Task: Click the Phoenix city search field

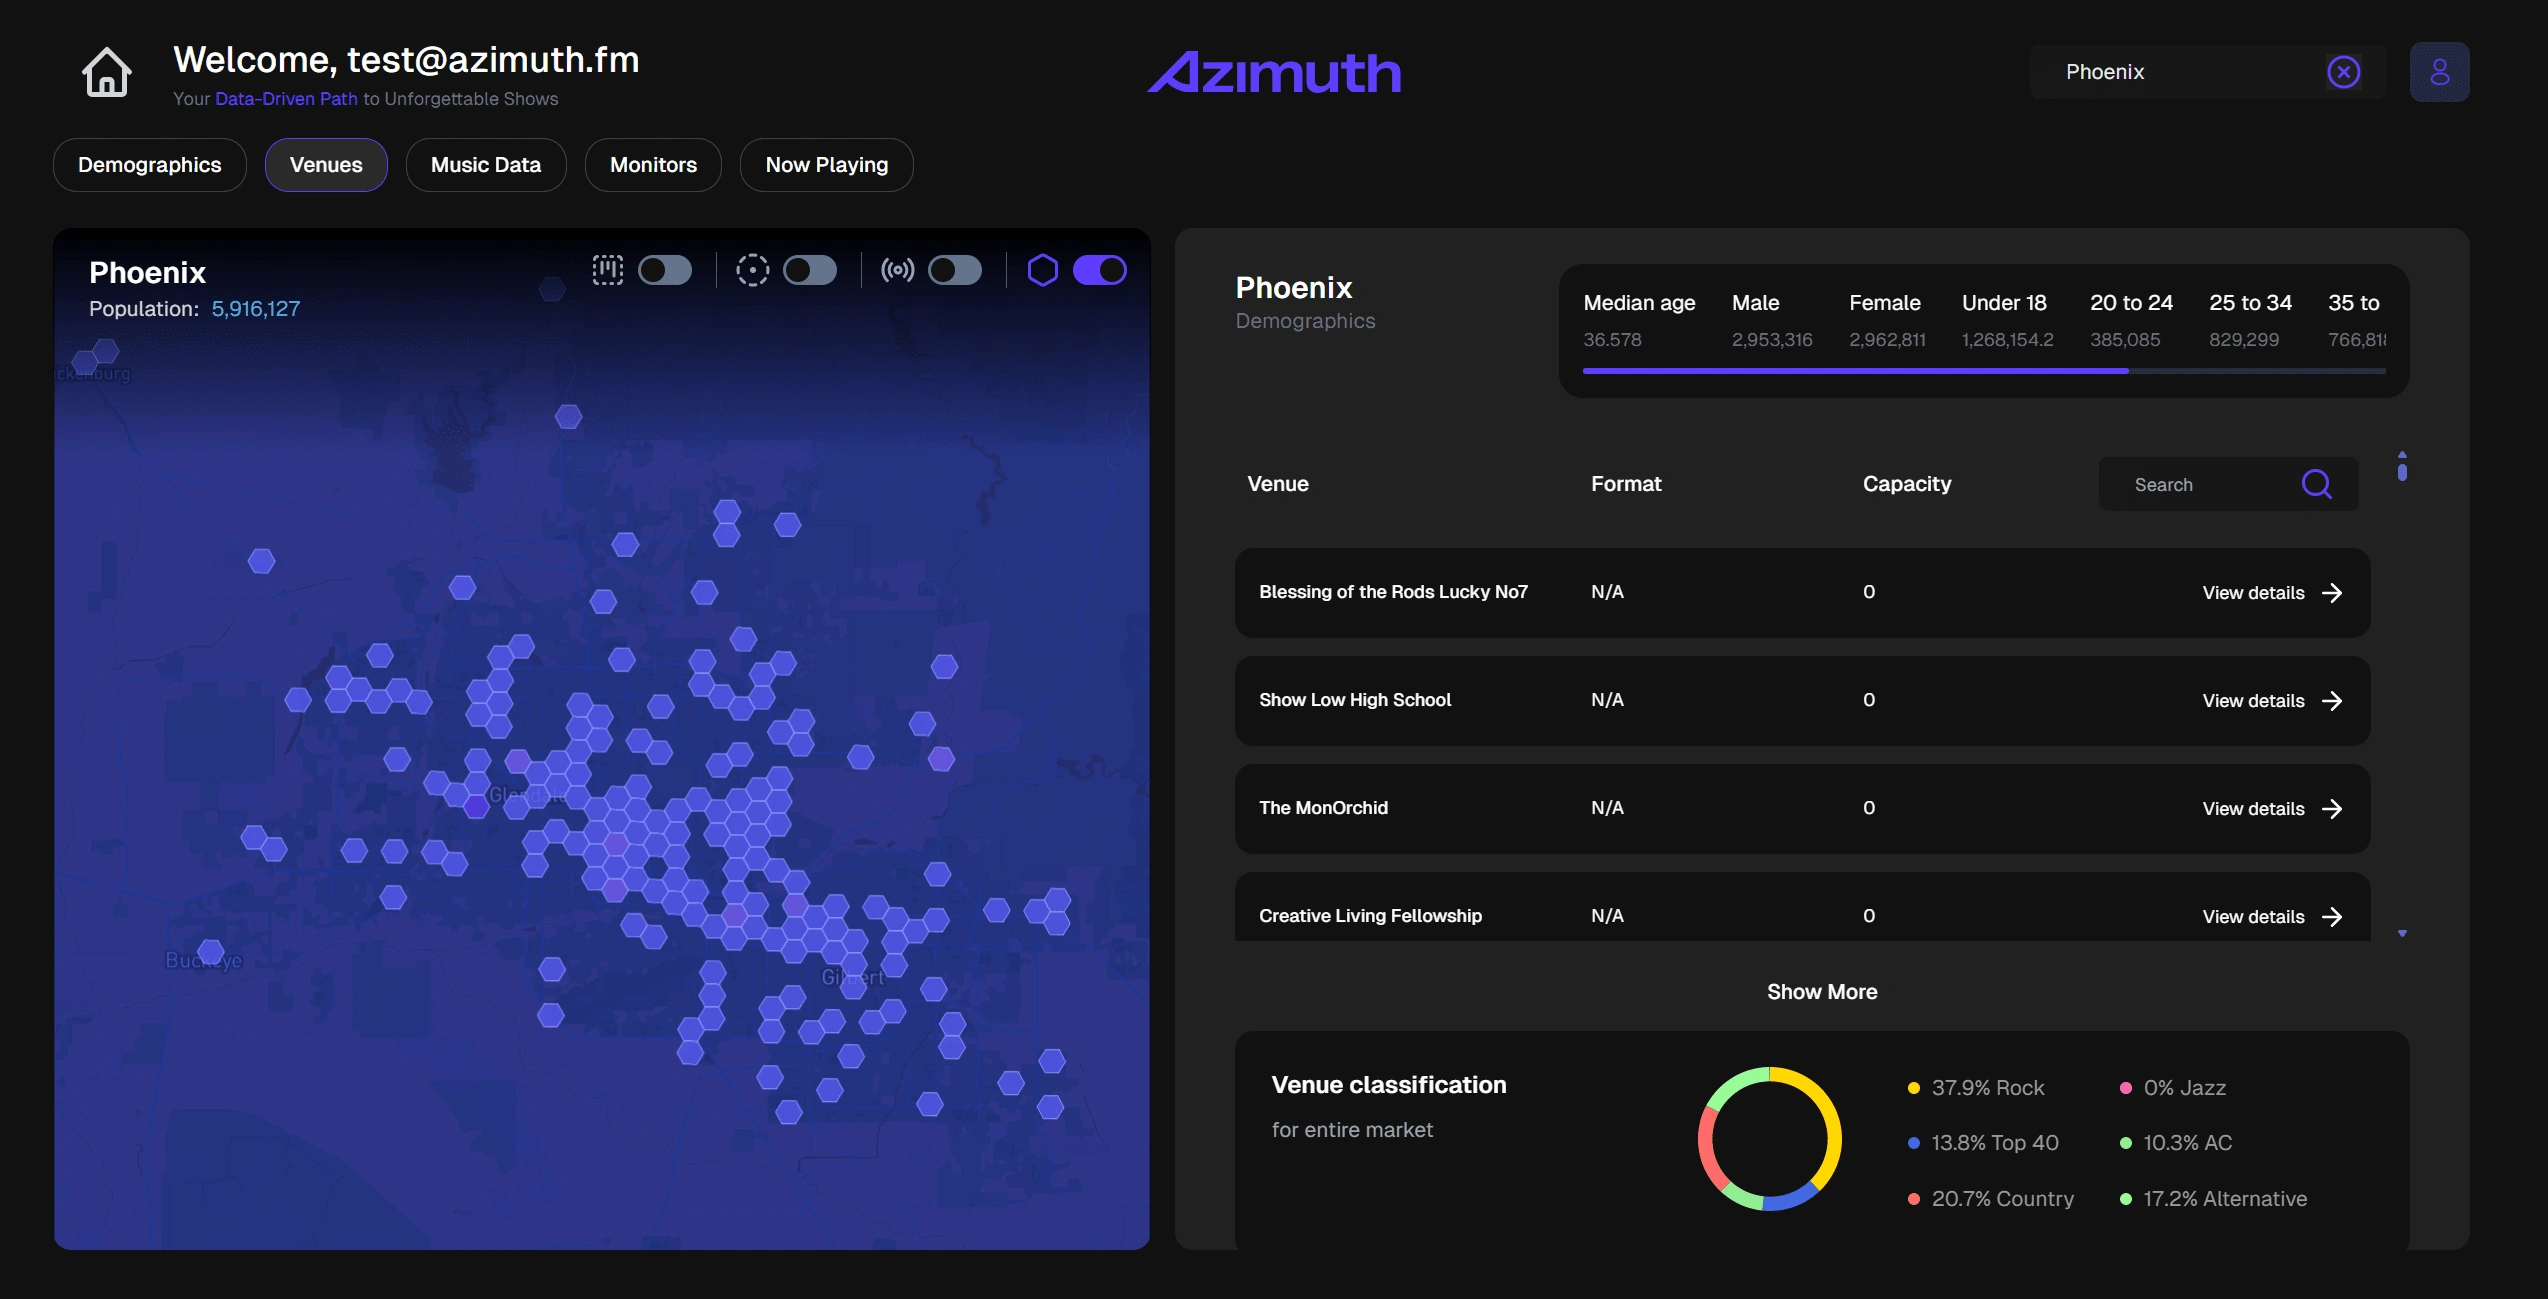Action: pyautogui.click(x=2207, y=72)
